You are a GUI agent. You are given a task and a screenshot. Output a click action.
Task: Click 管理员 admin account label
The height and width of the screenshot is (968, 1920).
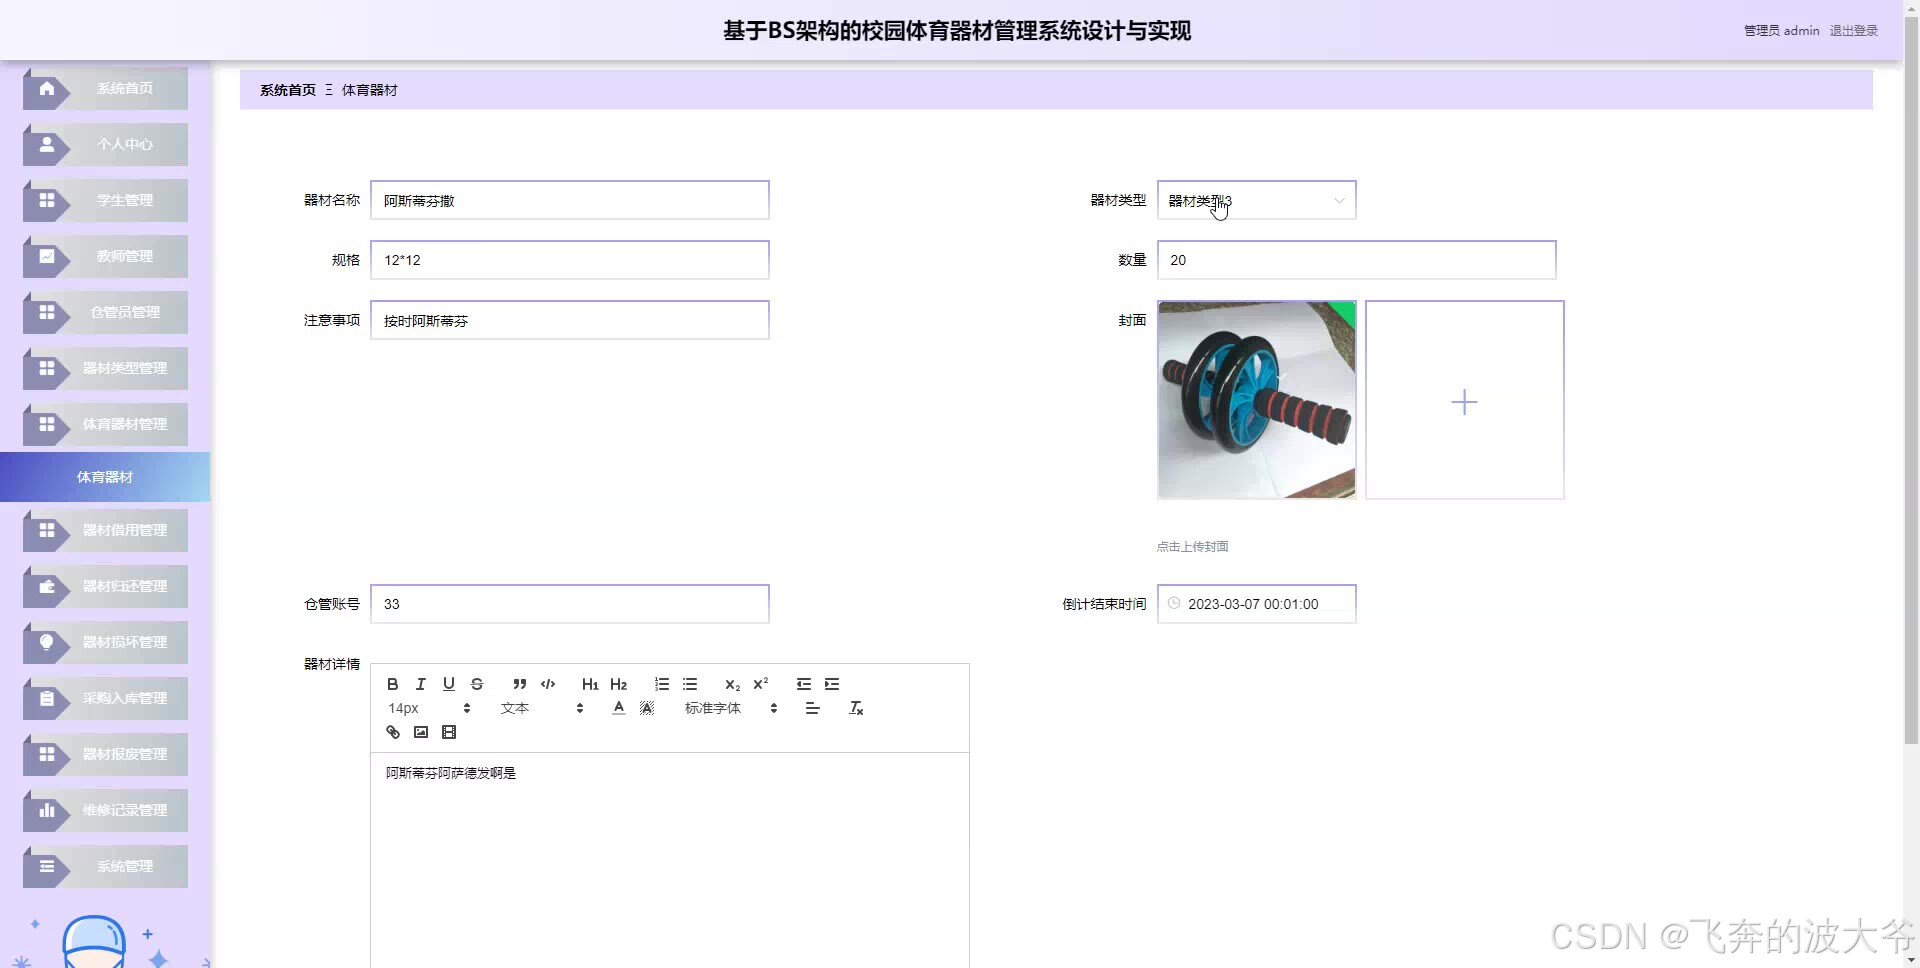1781,31
